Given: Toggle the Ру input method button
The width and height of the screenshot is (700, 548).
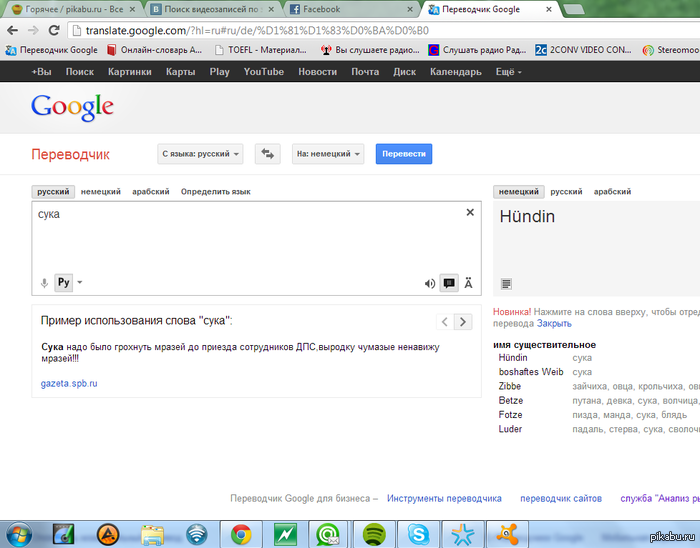Looking at the screenshot, I should [x=63, y=283].
